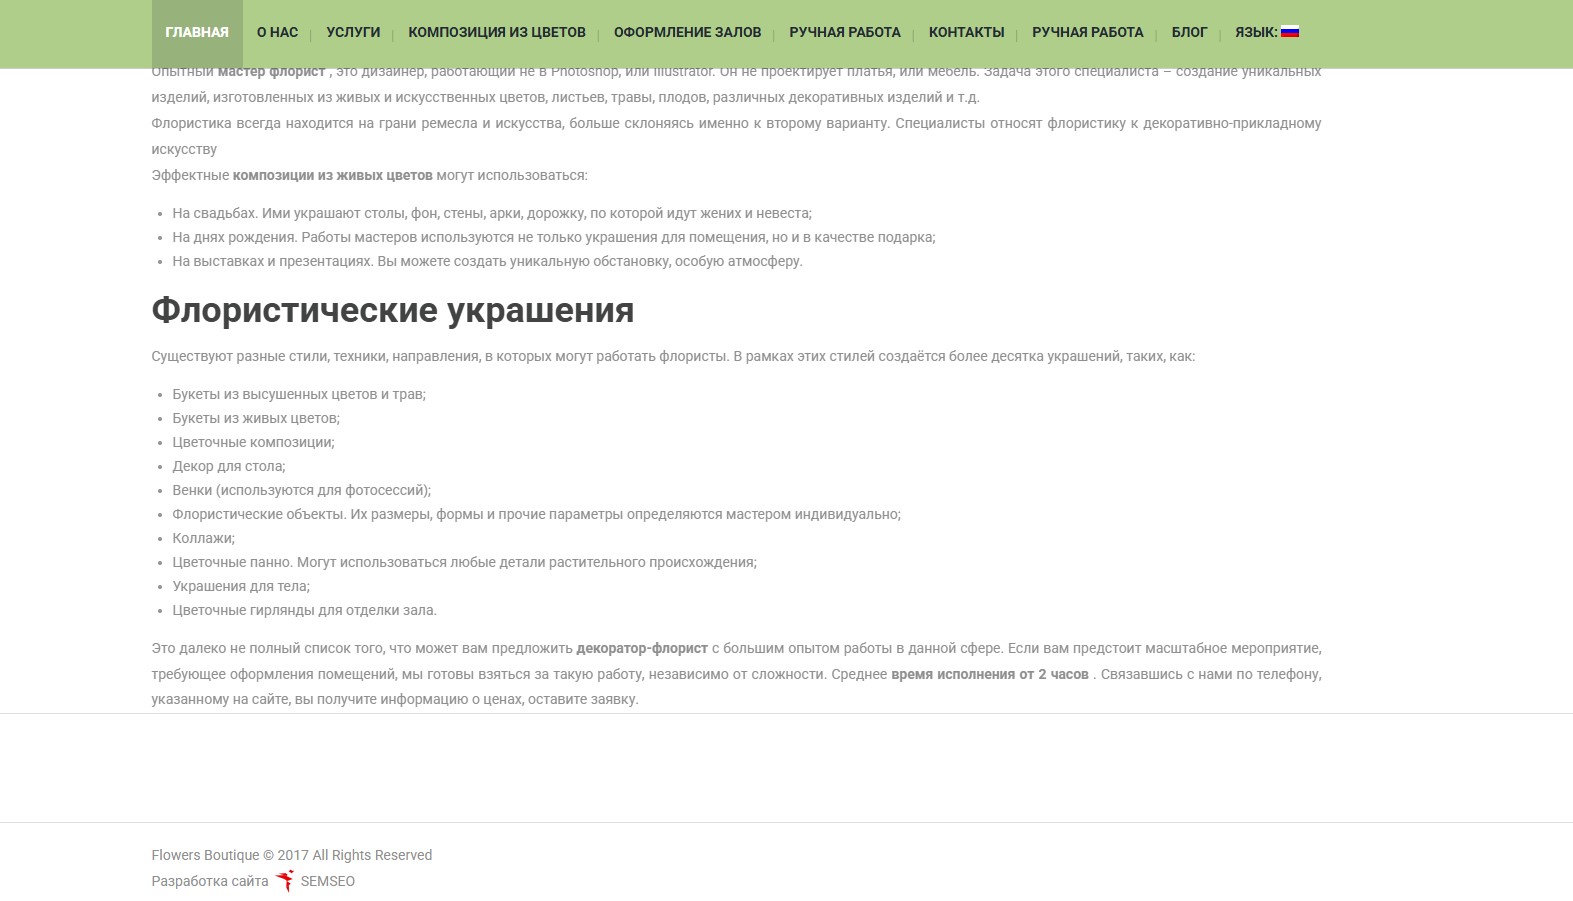Click list item 'Коллажи'
Image resolution: width=1573 pixels, height=901 pixels.
(x=204, y=538)
